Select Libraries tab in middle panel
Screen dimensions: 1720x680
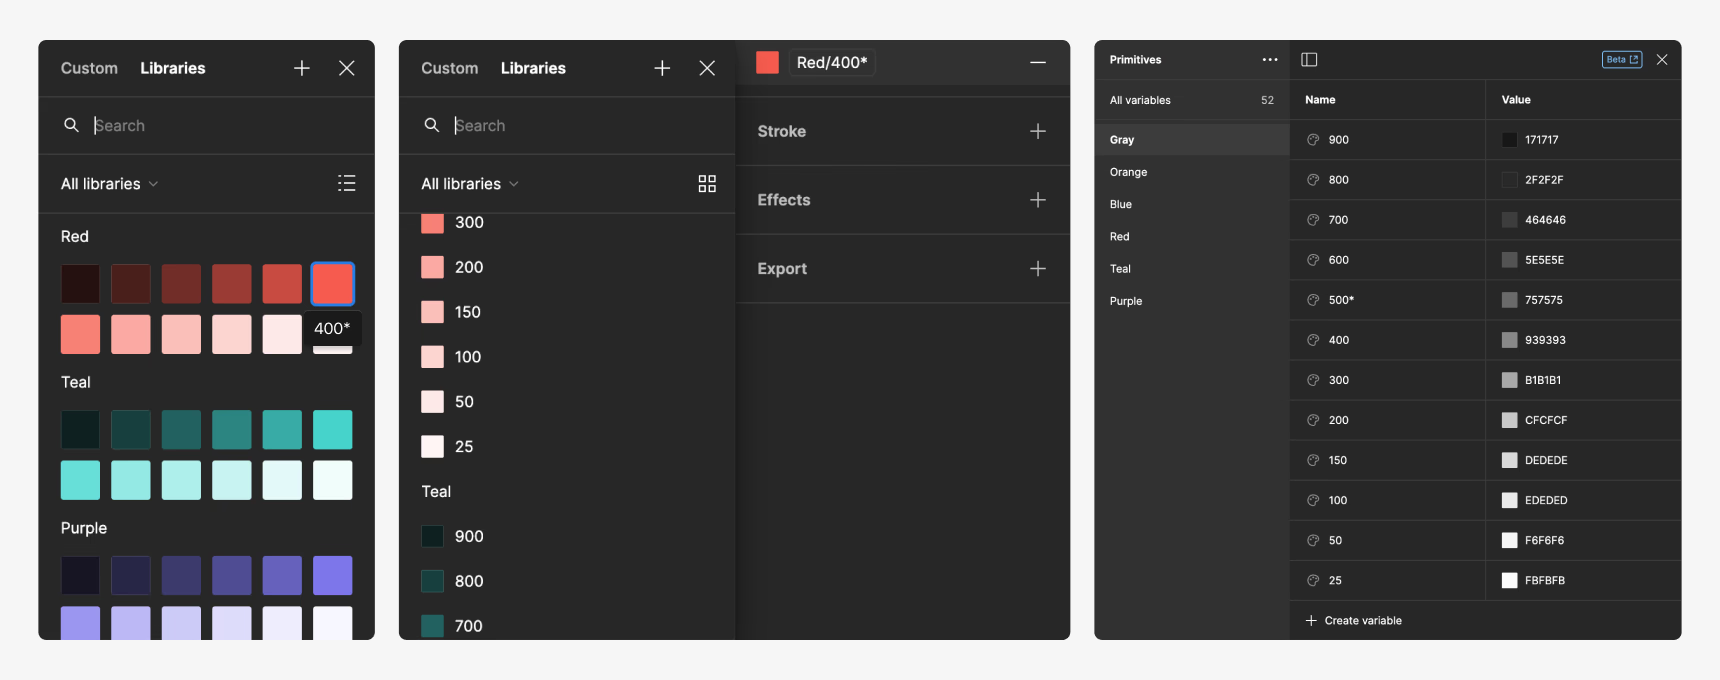click(533, 68)
